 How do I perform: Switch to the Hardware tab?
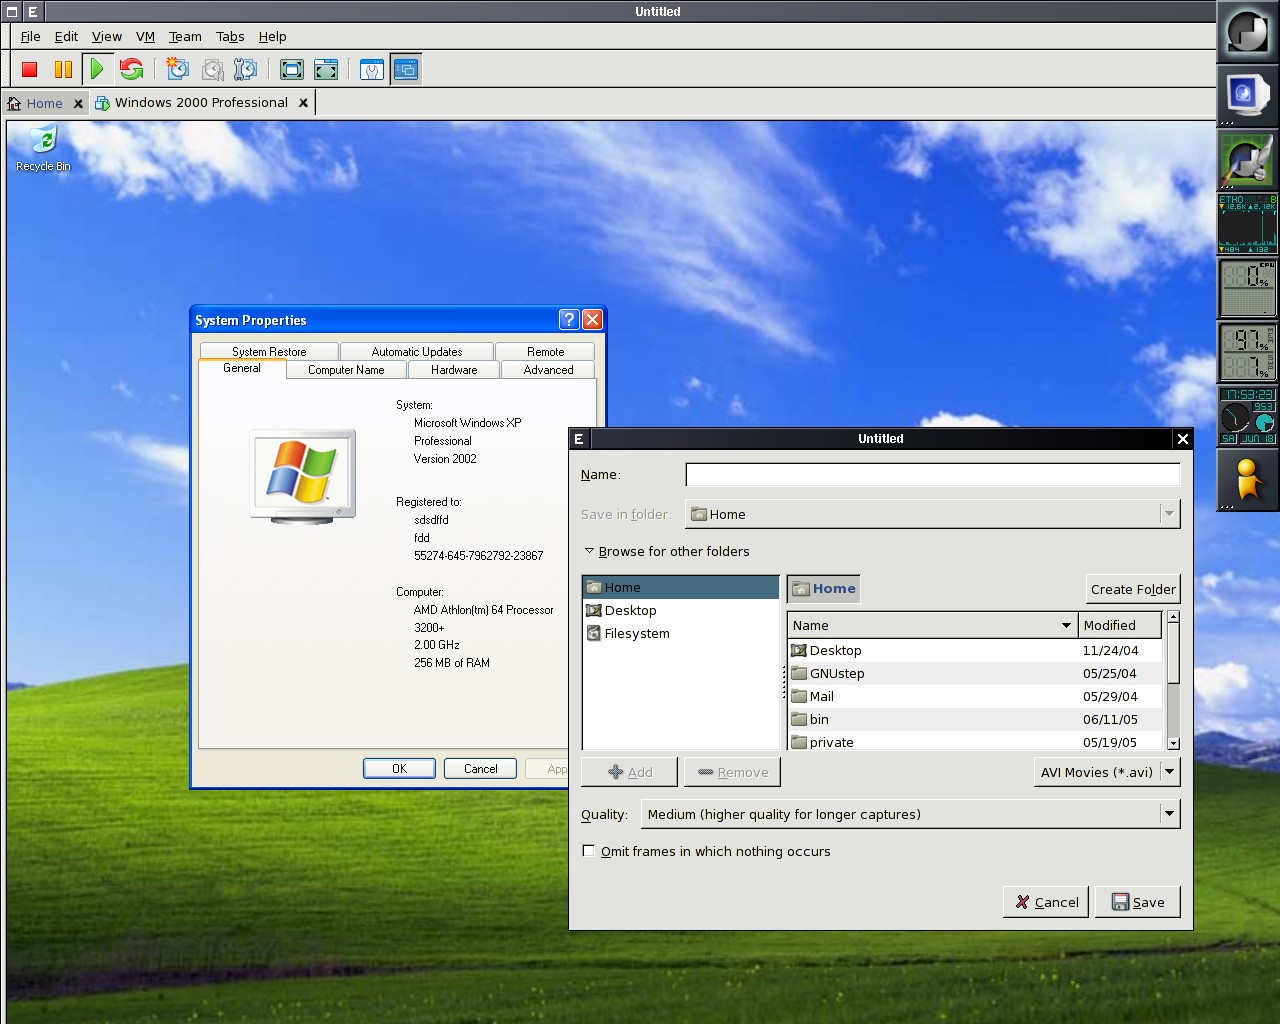(x=454, y=369)
